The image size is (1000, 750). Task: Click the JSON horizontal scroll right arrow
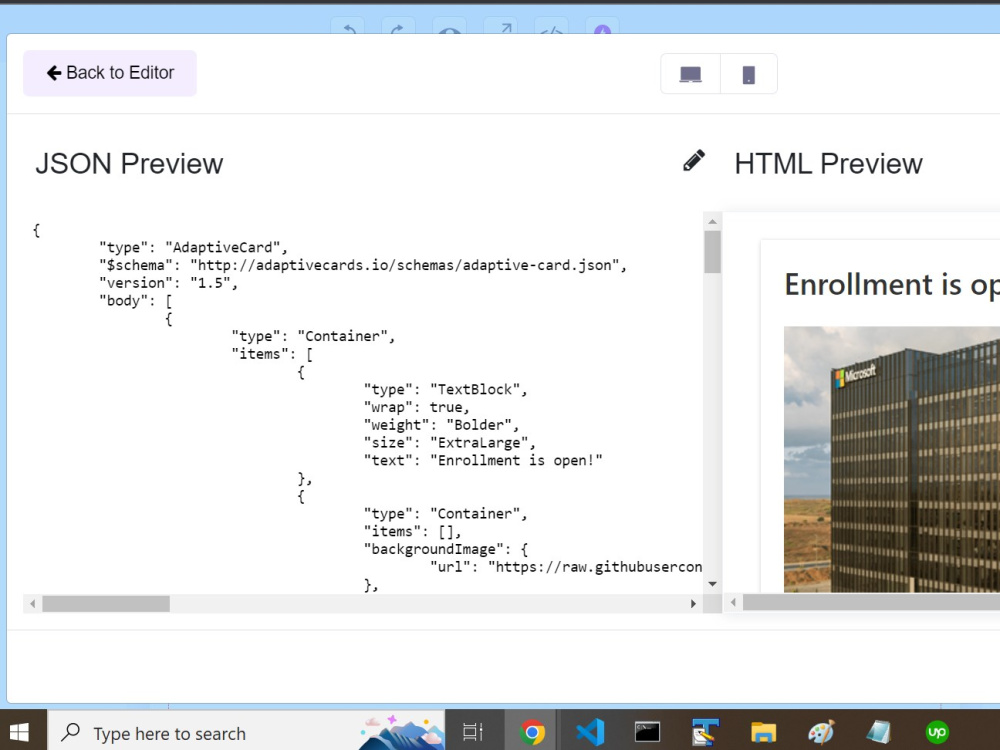(693, 603)
